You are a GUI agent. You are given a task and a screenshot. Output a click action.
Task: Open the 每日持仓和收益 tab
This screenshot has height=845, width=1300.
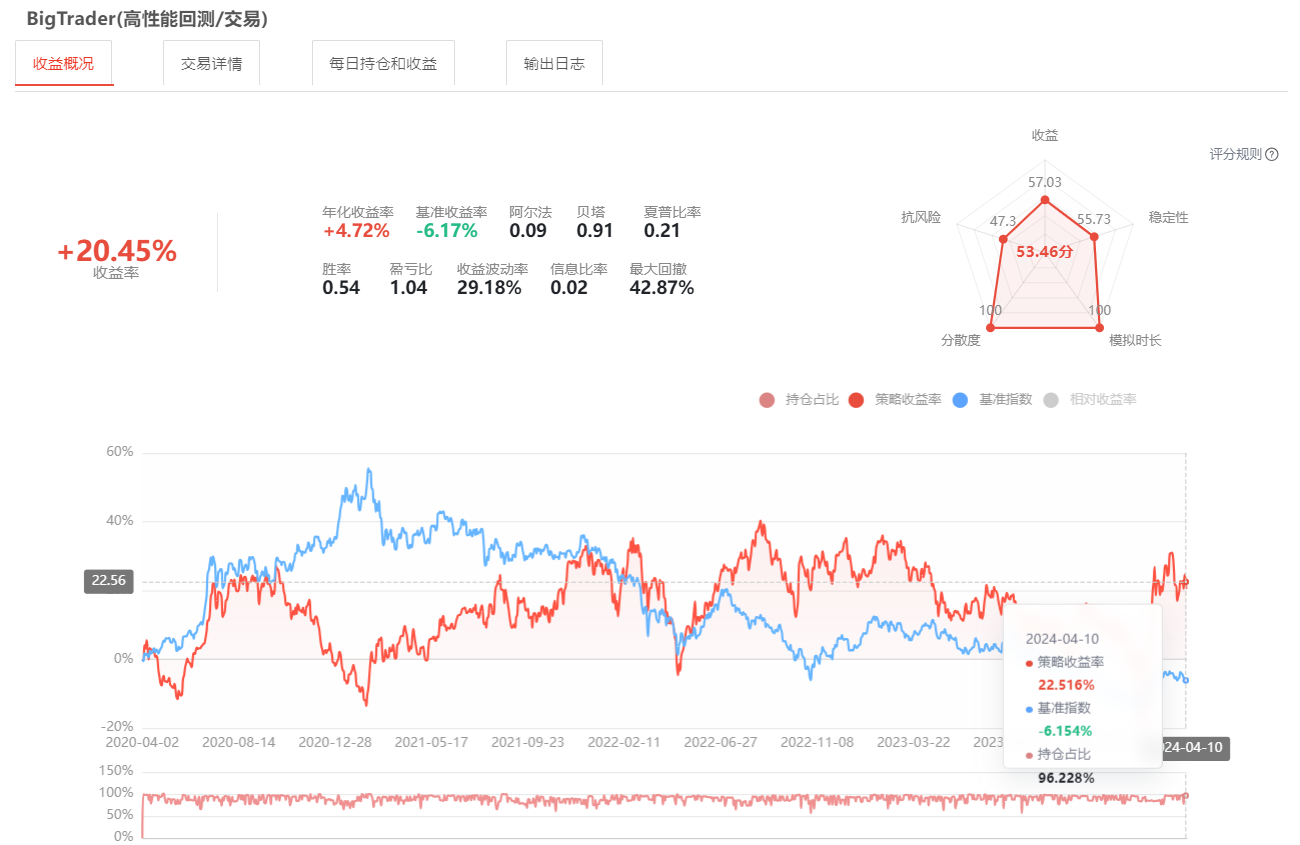coord(383,63)
